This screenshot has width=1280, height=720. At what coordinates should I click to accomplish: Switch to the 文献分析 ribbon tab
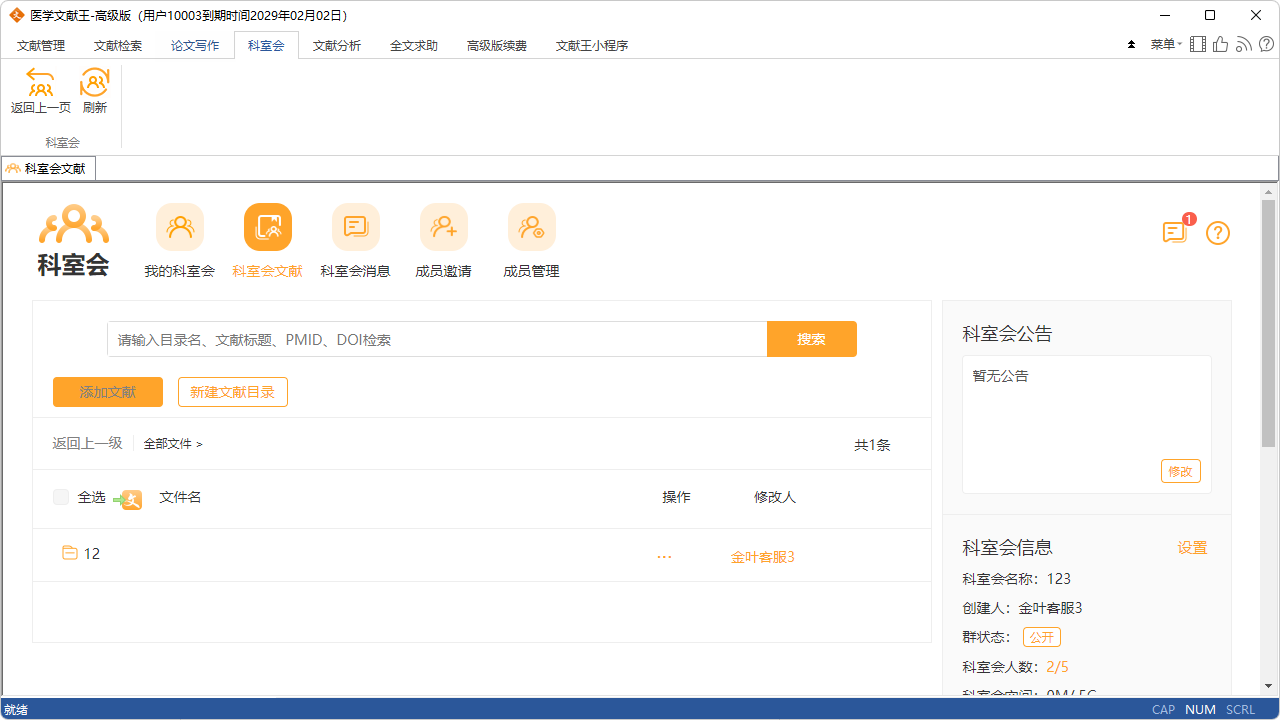pyautogui.click(x=337, y=45)
